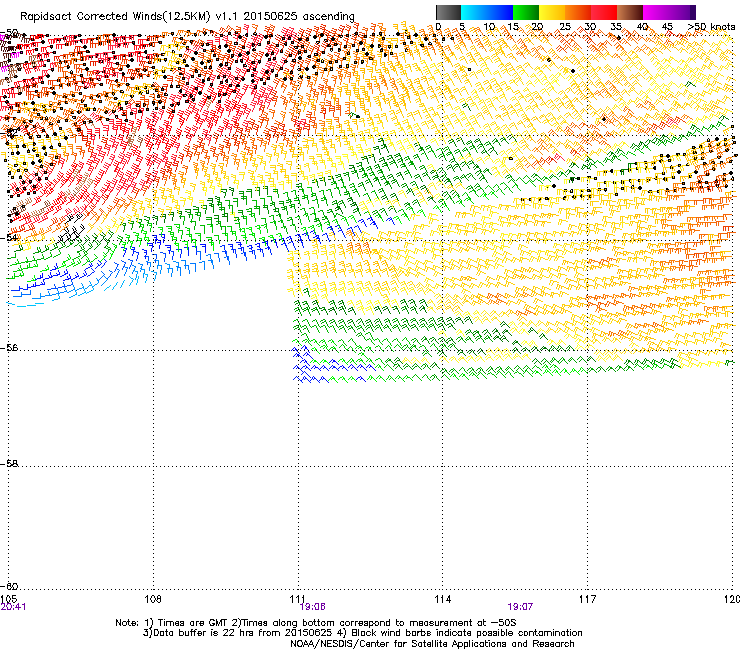The height and width of the screenshot is (650, 740).
Task: Click the longitude axis label '117'
Action: click(x=588, y=599)
